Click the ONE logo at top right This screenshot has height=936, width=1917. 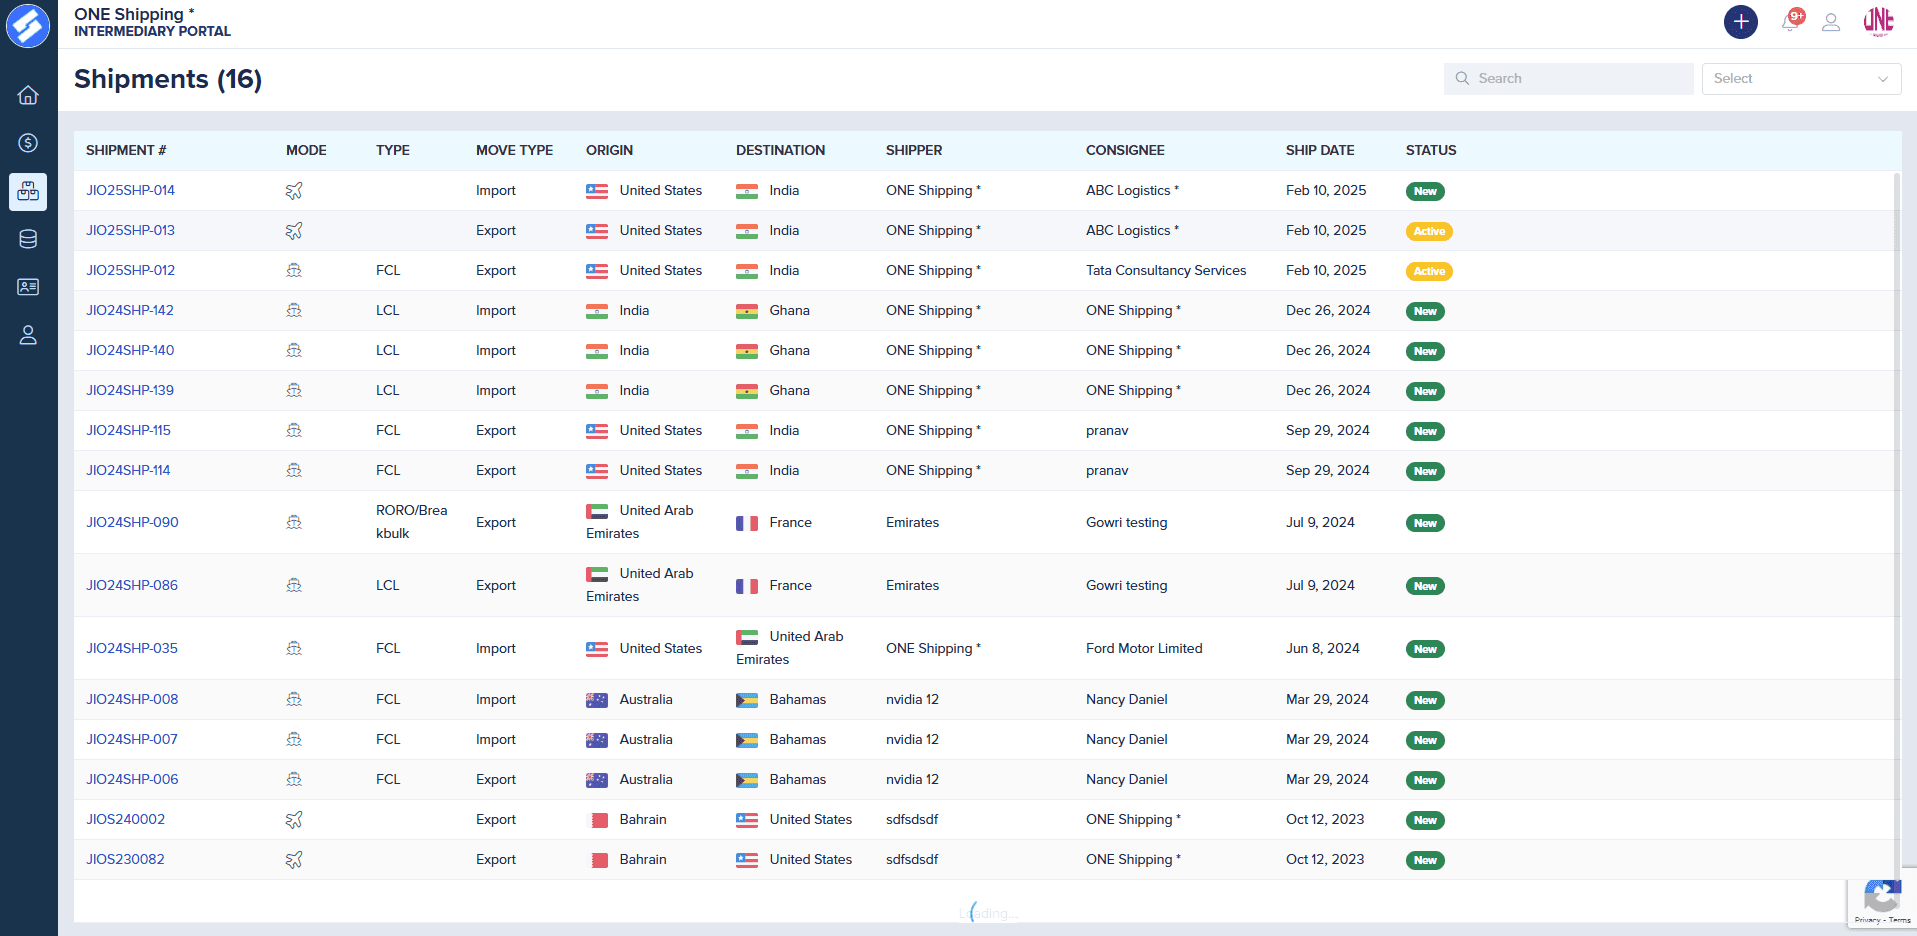point(1879,22)
